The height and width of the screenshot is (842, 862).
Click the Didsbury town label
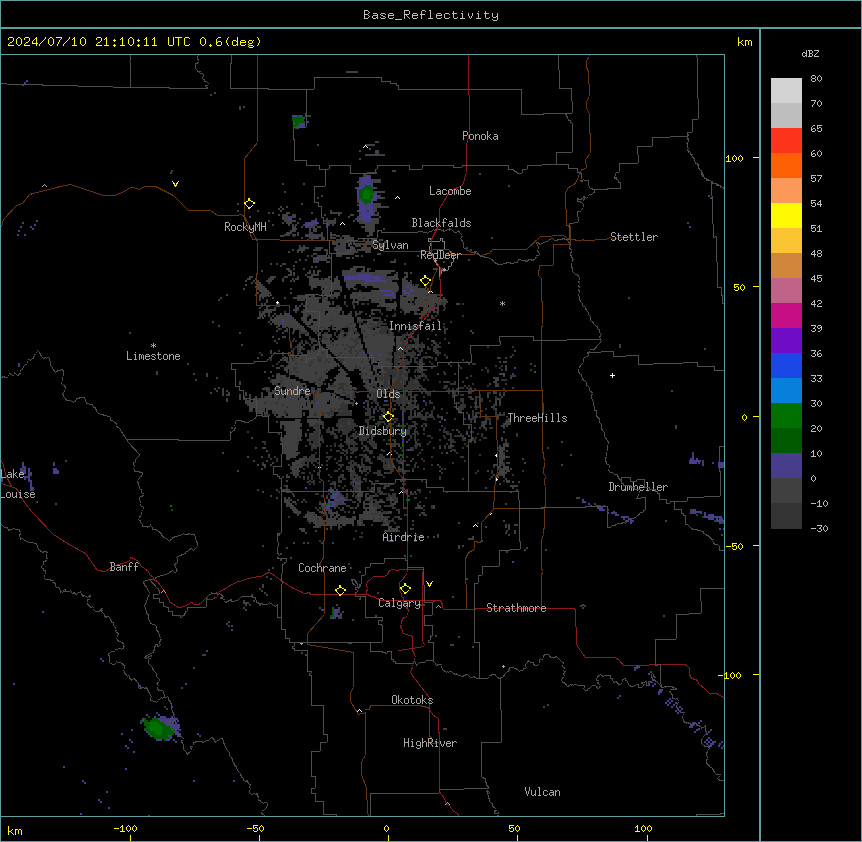383,431
